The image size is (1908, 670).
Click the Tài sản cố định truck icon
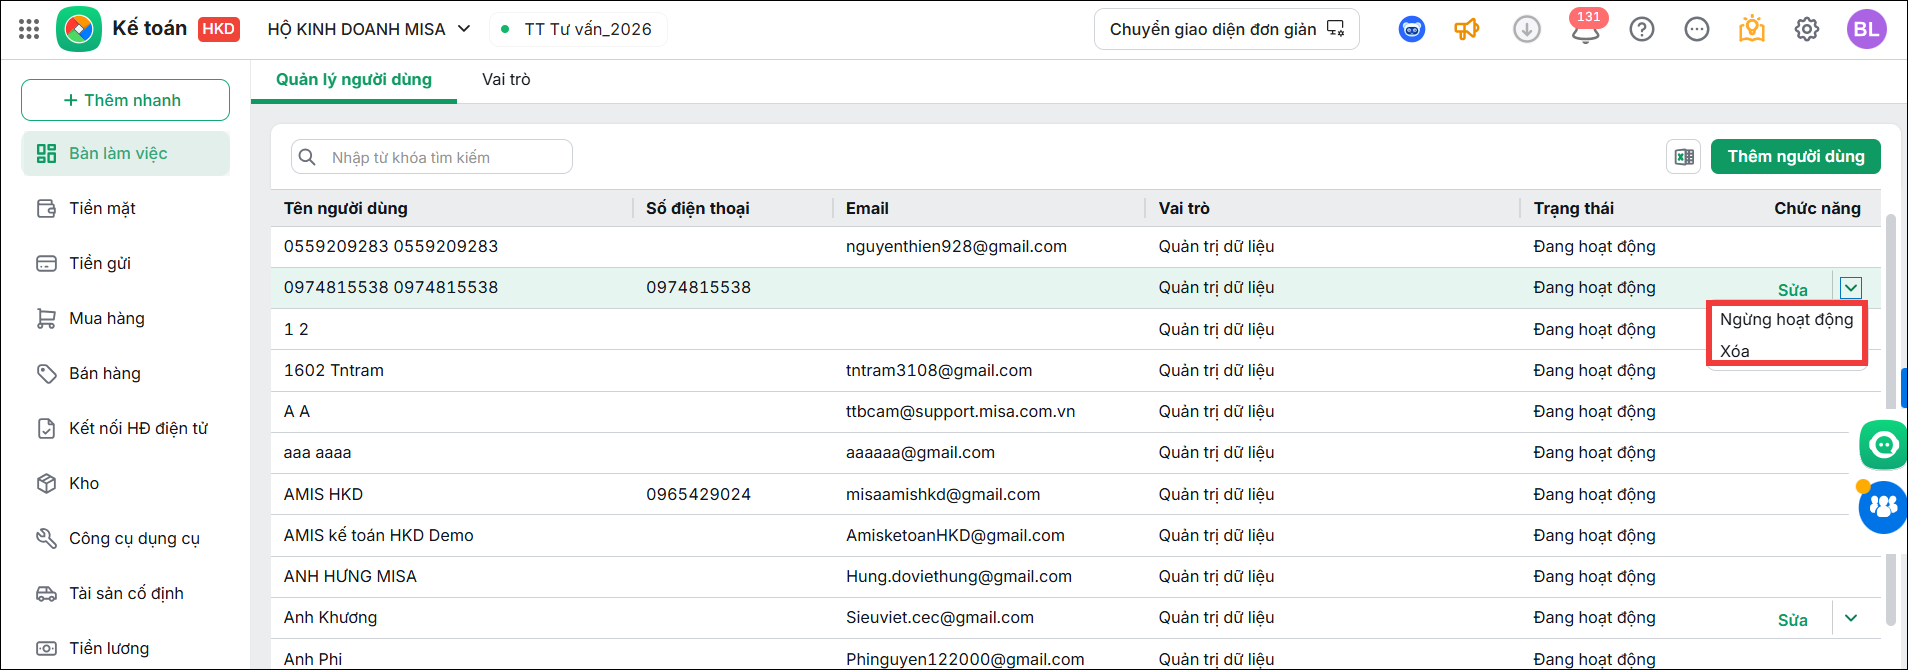coord(46,593)
